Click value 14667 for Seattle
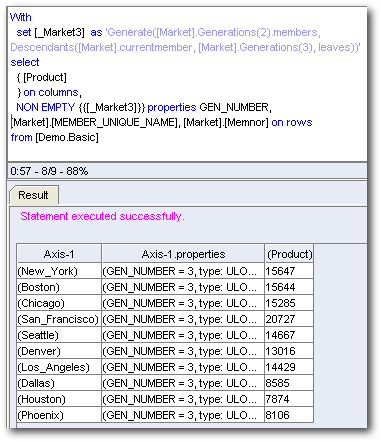Viewport: 381px width, 442px height. (x=289, y=335)
